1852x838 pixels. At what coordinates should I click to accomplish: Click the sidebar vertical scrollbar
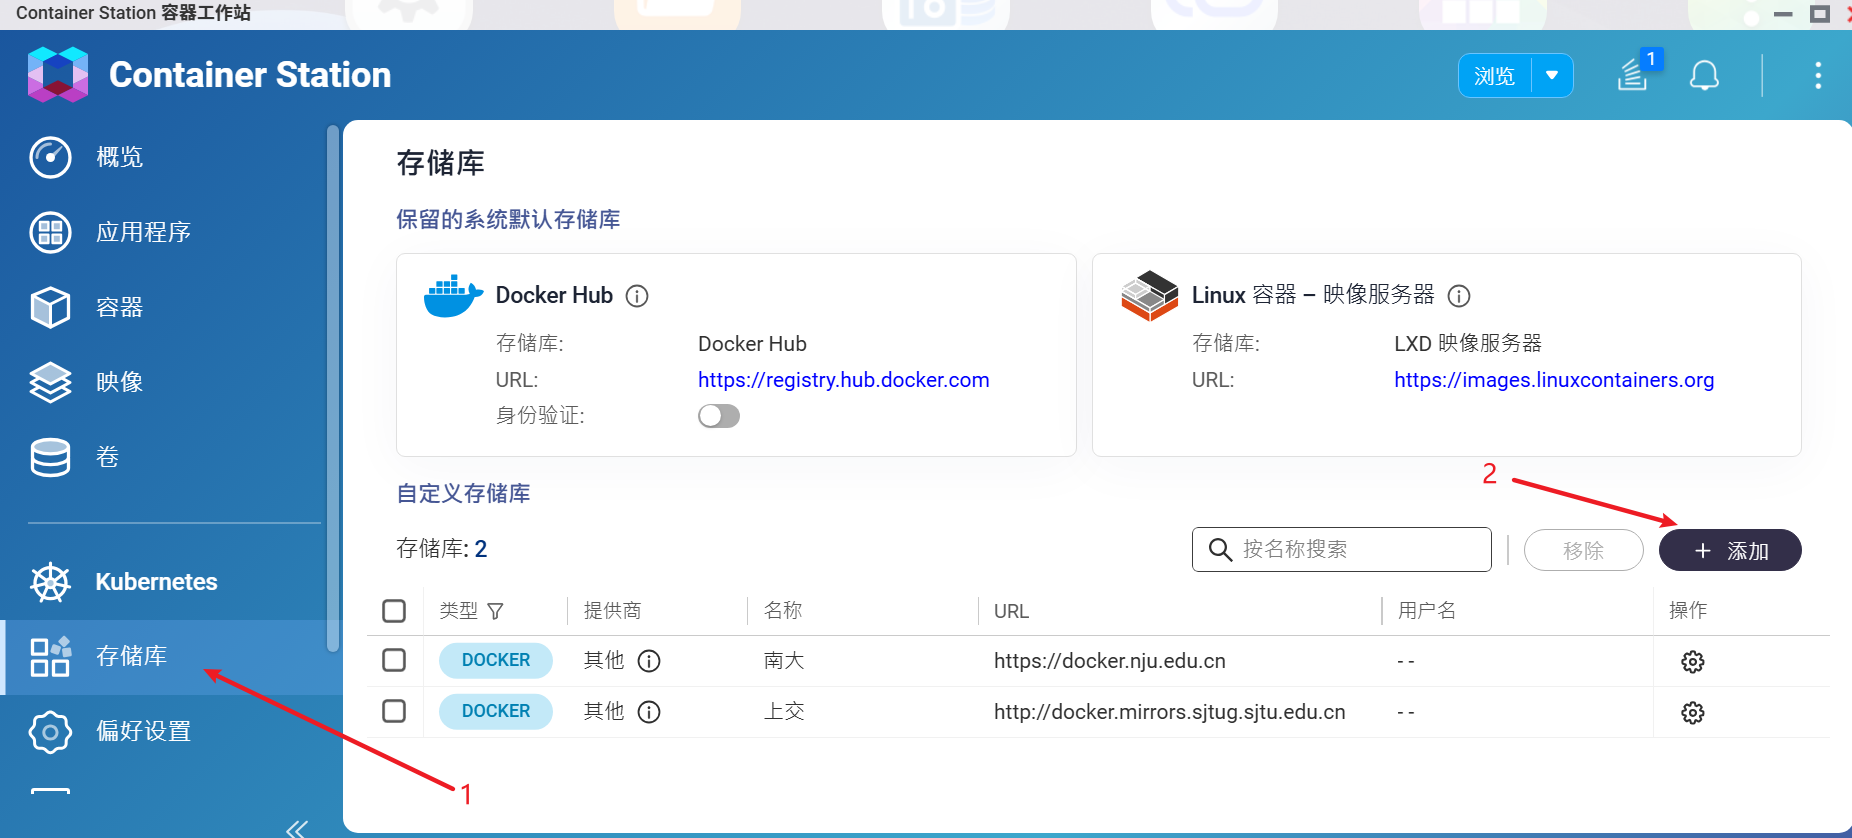[333, 388]
